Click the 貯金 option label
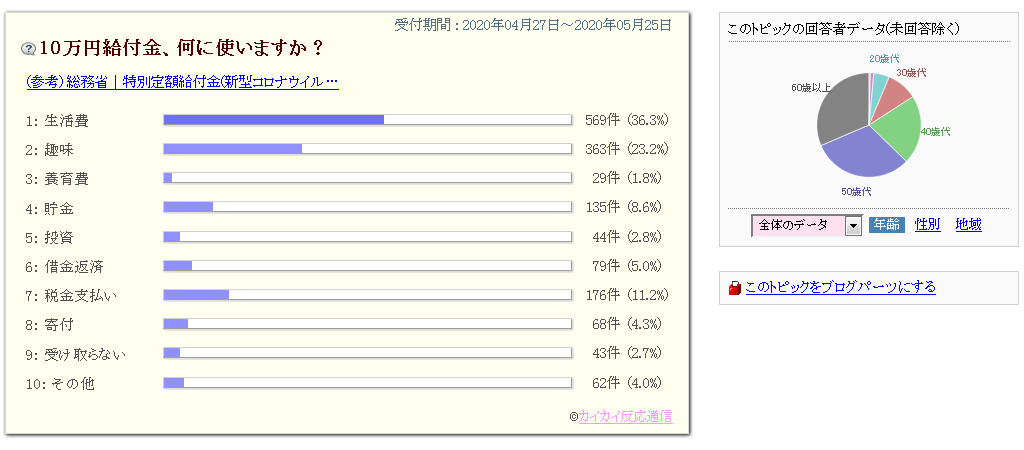The width and height of the screenshot is (1024, 450). coord(59,208)
